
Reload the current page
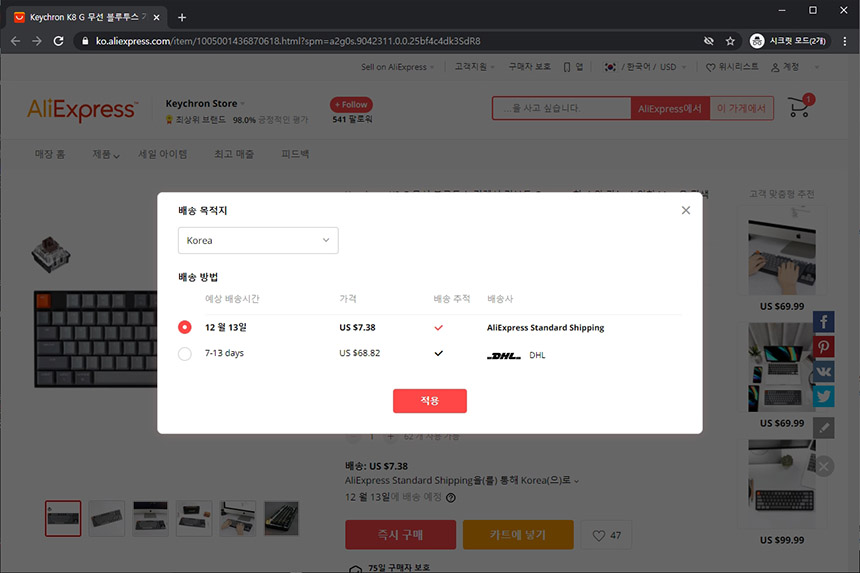coord(58,41)
